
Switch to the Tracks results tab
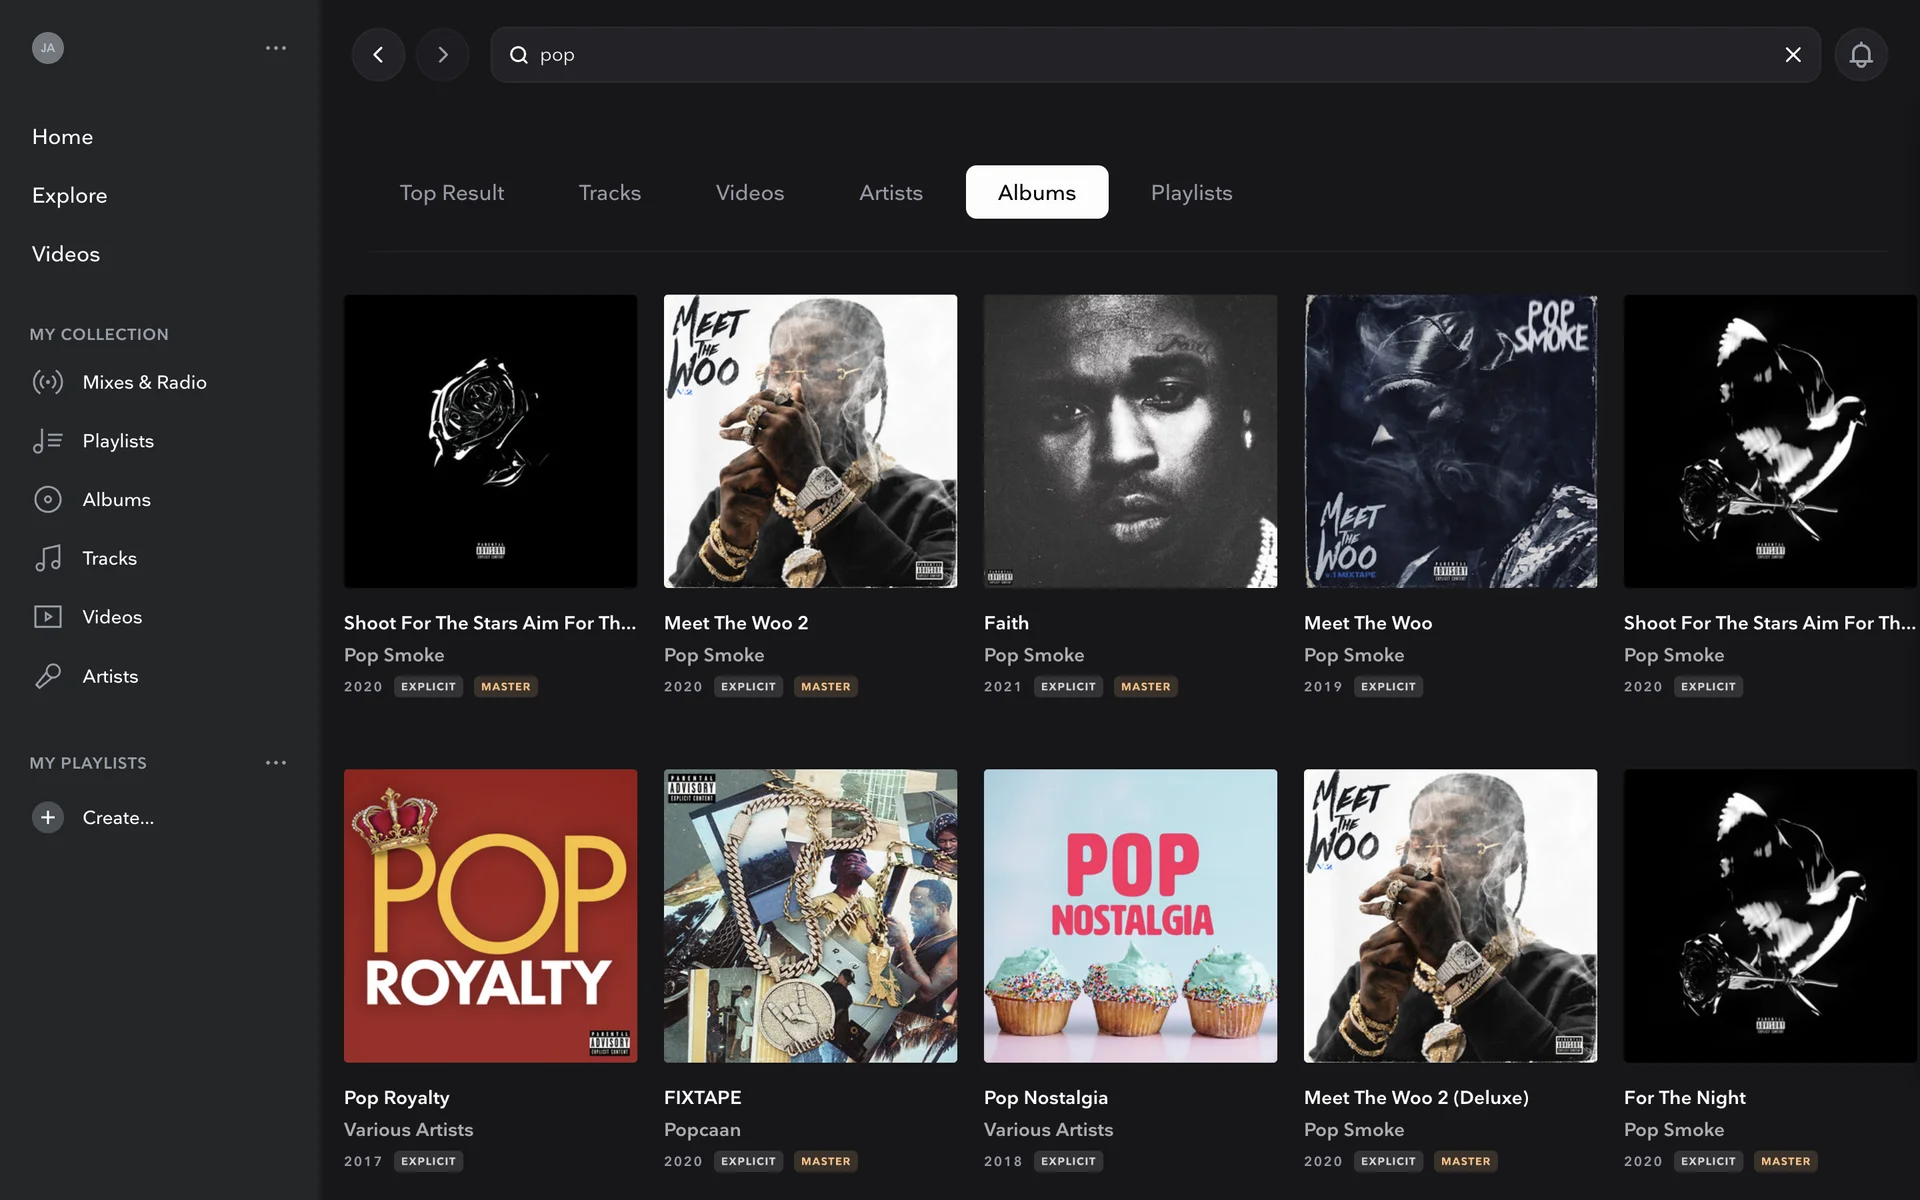click(x=609, y=193)
